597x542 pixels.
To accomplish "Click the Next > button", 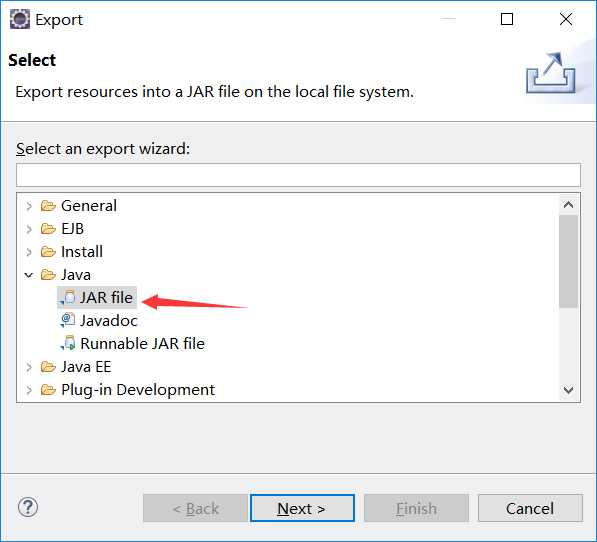I will point(302,508).
